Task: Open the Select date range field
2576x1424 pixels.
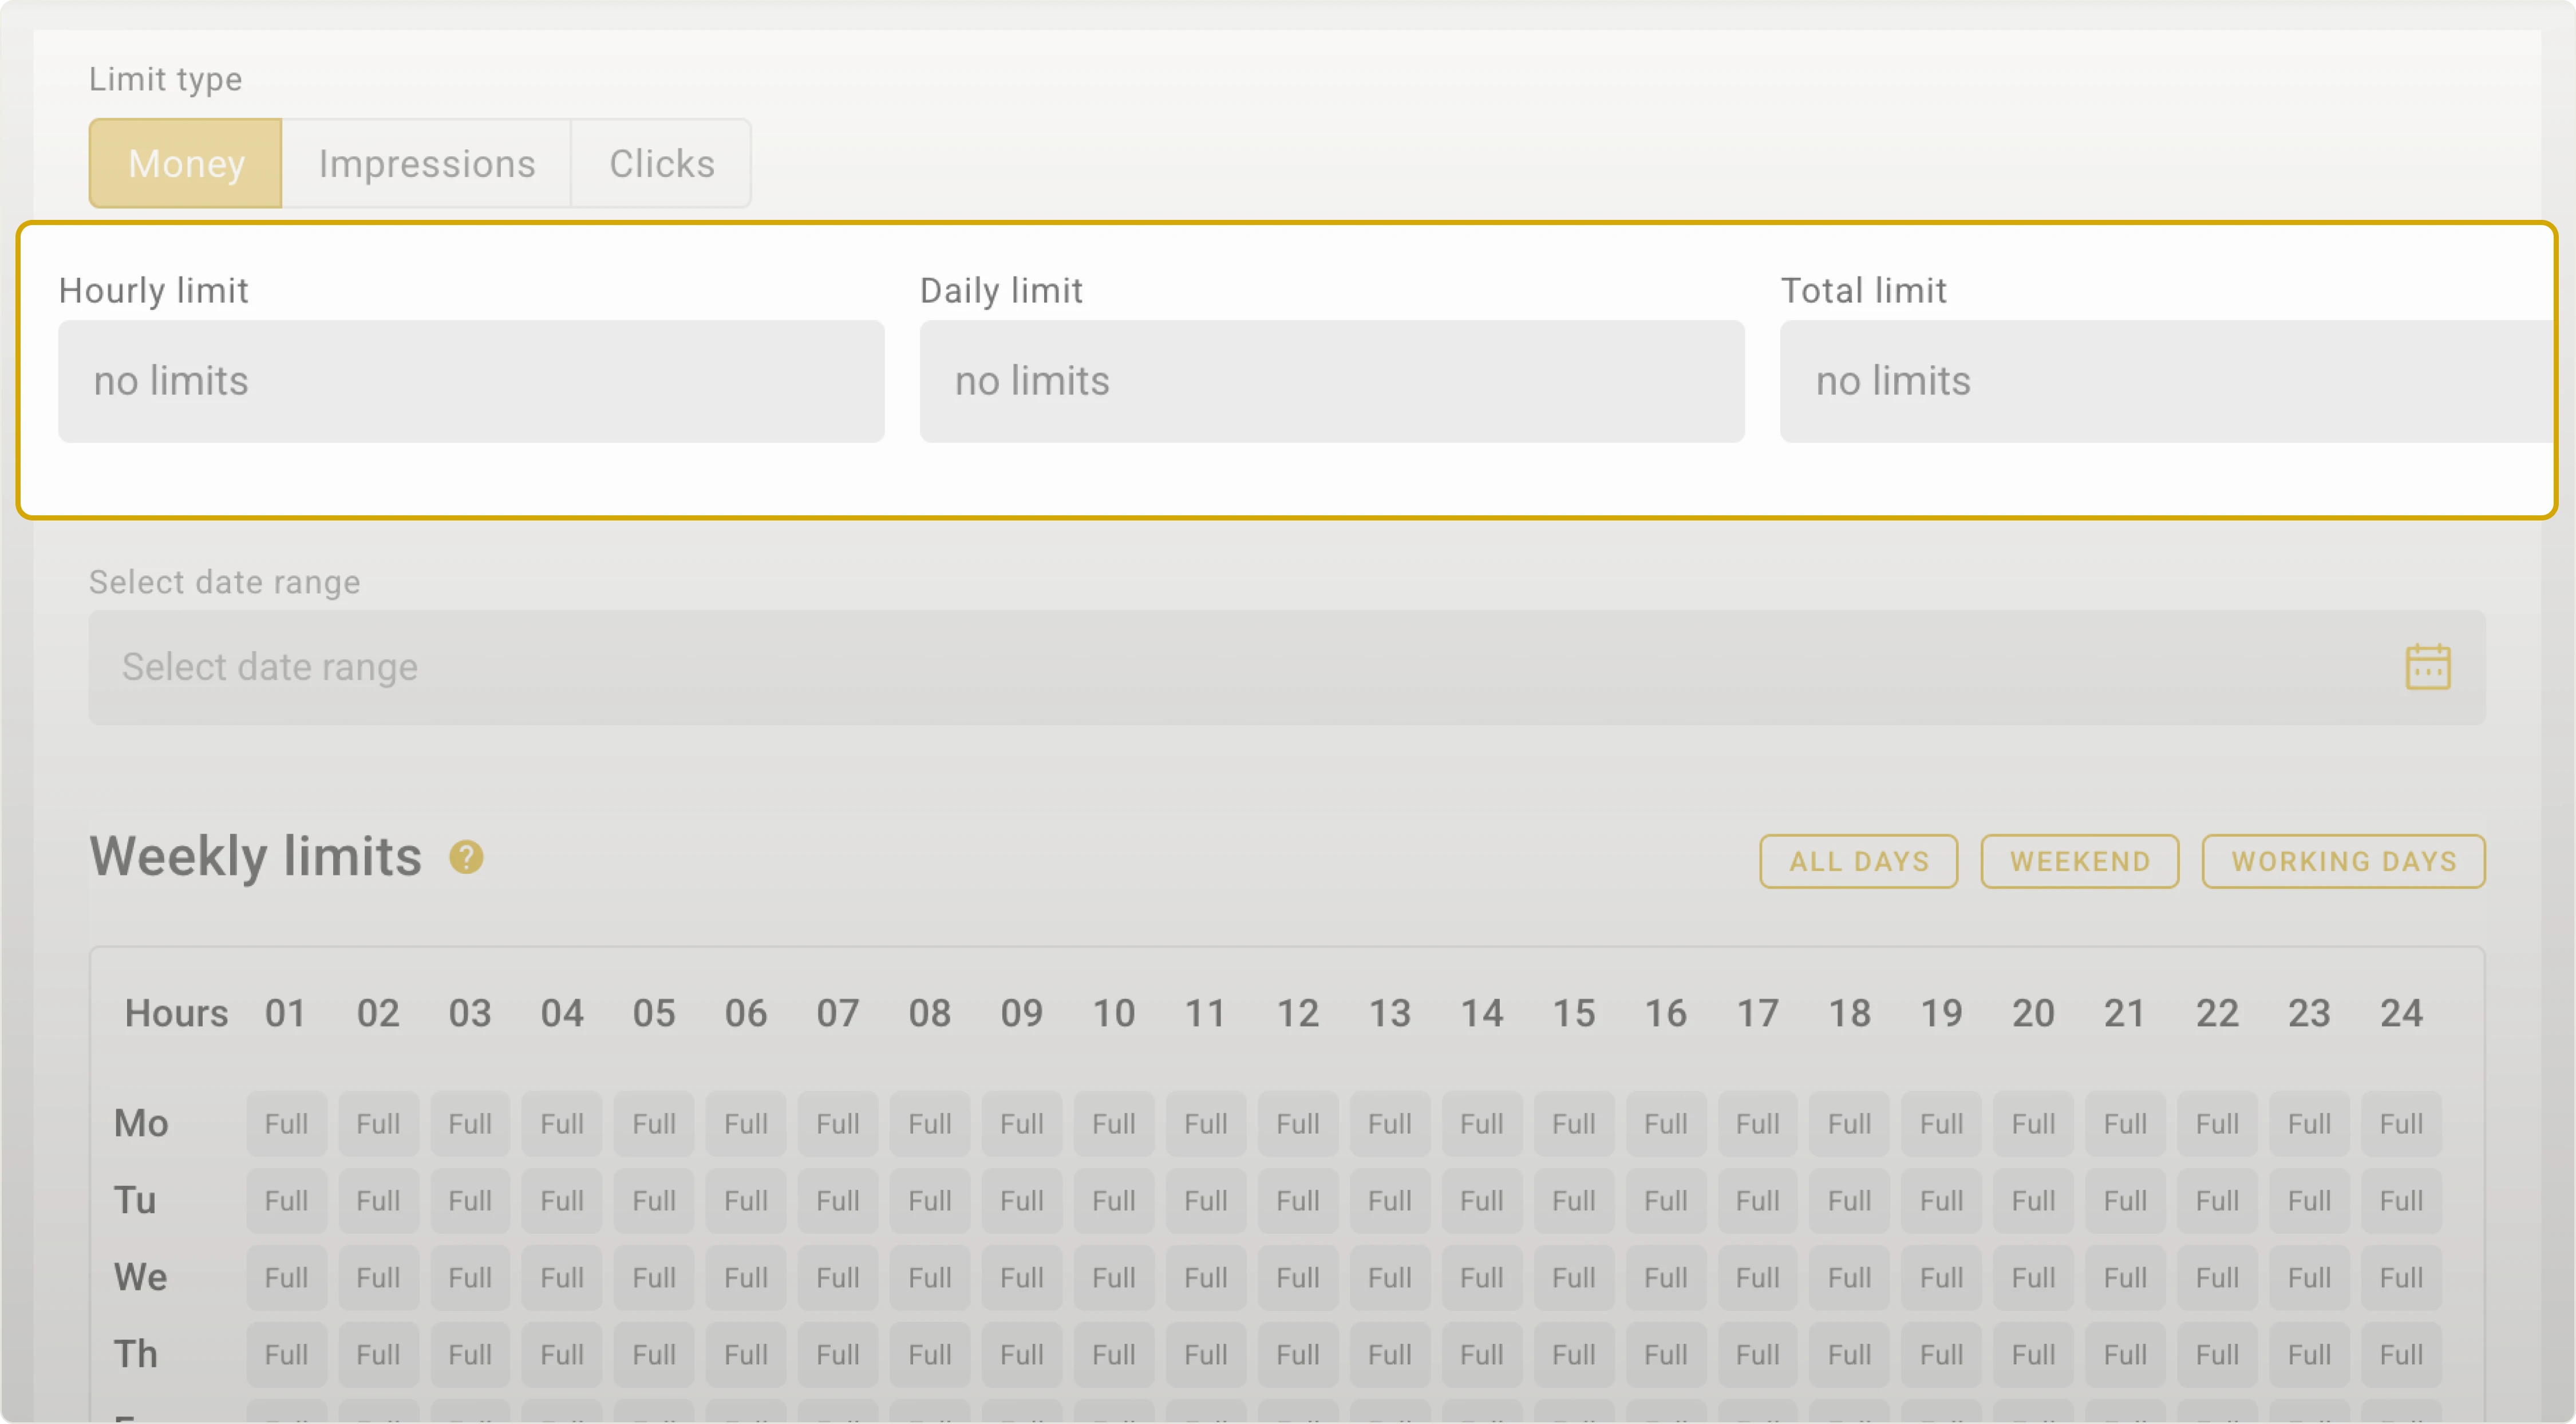Action: [x=1200, y=666]
